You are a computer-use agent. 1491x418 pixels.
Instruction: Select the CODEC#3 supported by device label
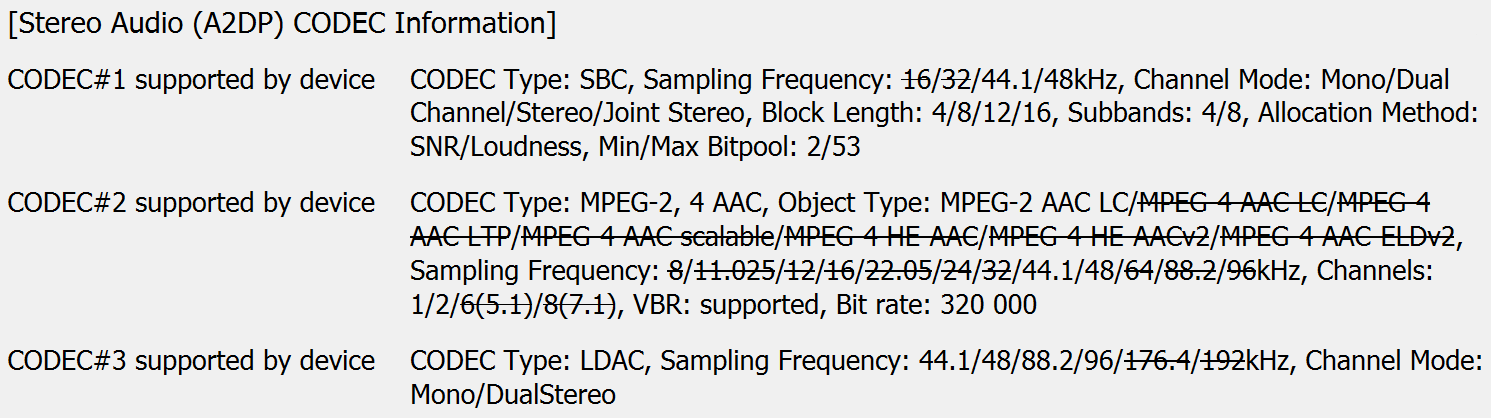point(192,361)
